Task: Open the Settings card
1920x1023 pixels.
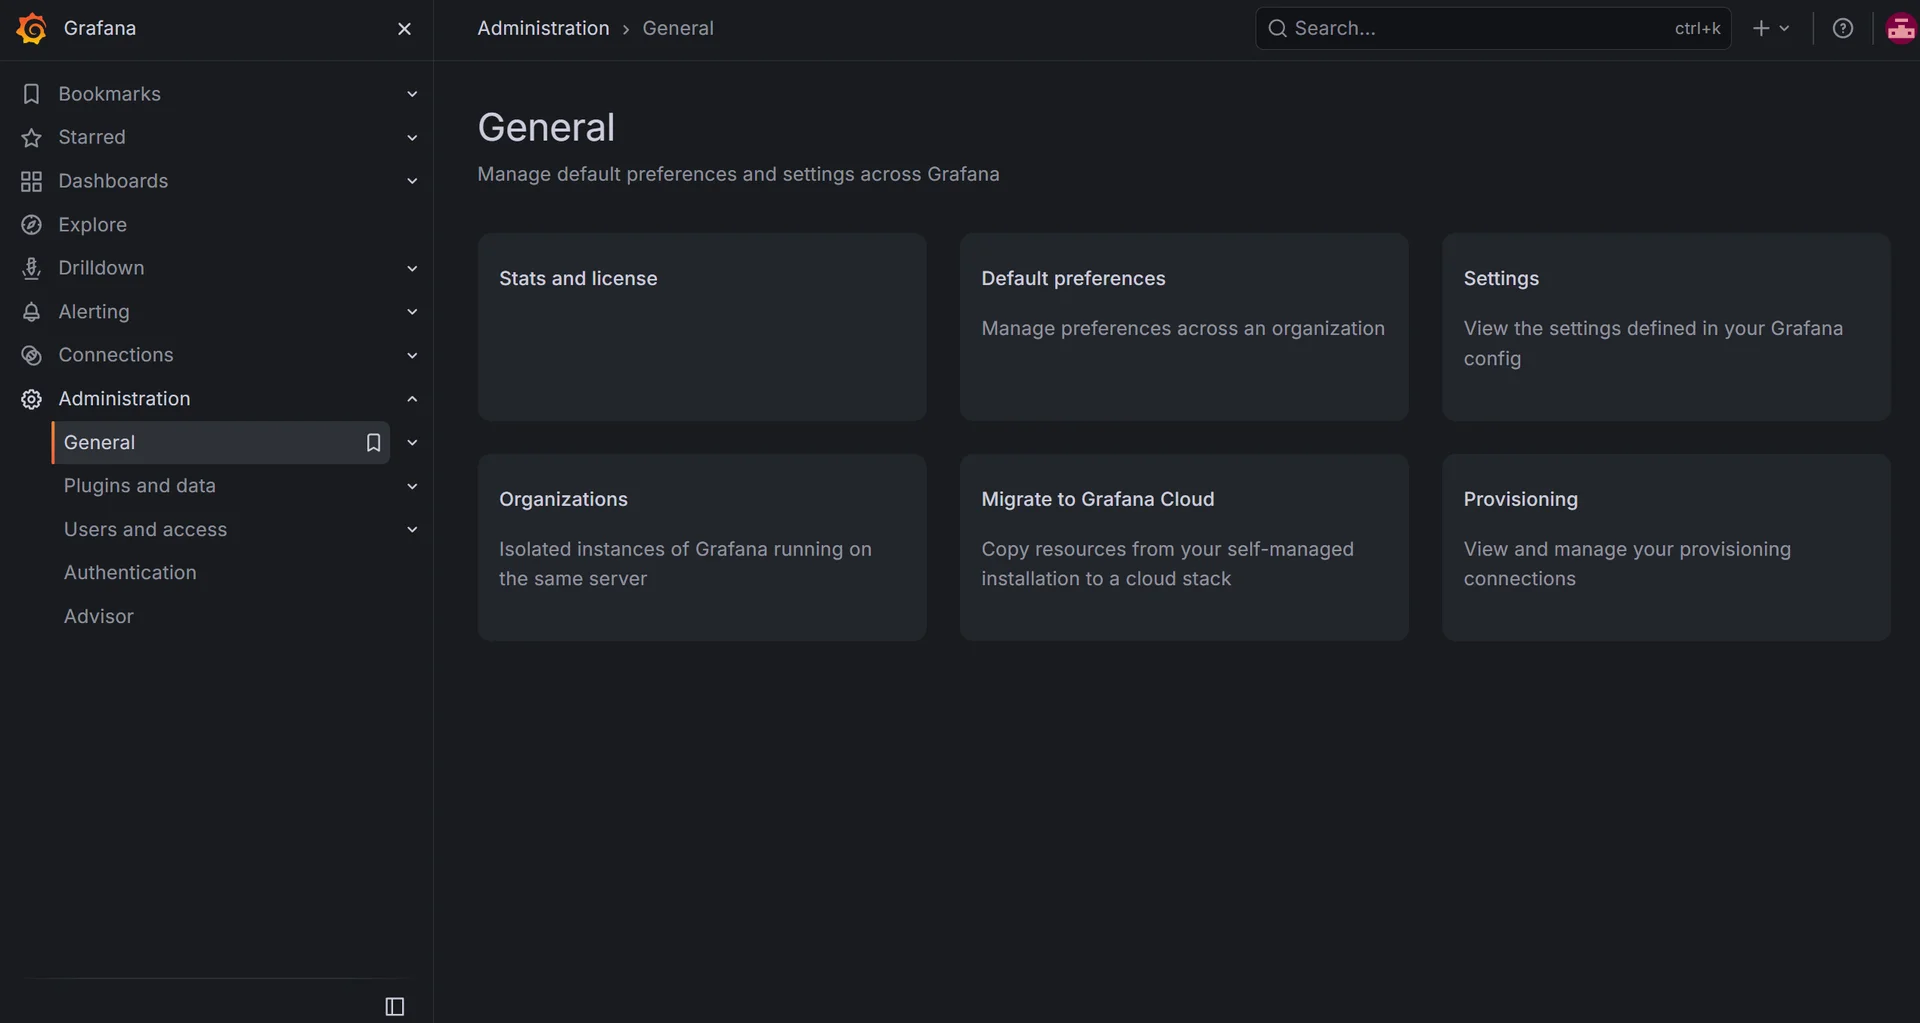Action: (1666, 327)
